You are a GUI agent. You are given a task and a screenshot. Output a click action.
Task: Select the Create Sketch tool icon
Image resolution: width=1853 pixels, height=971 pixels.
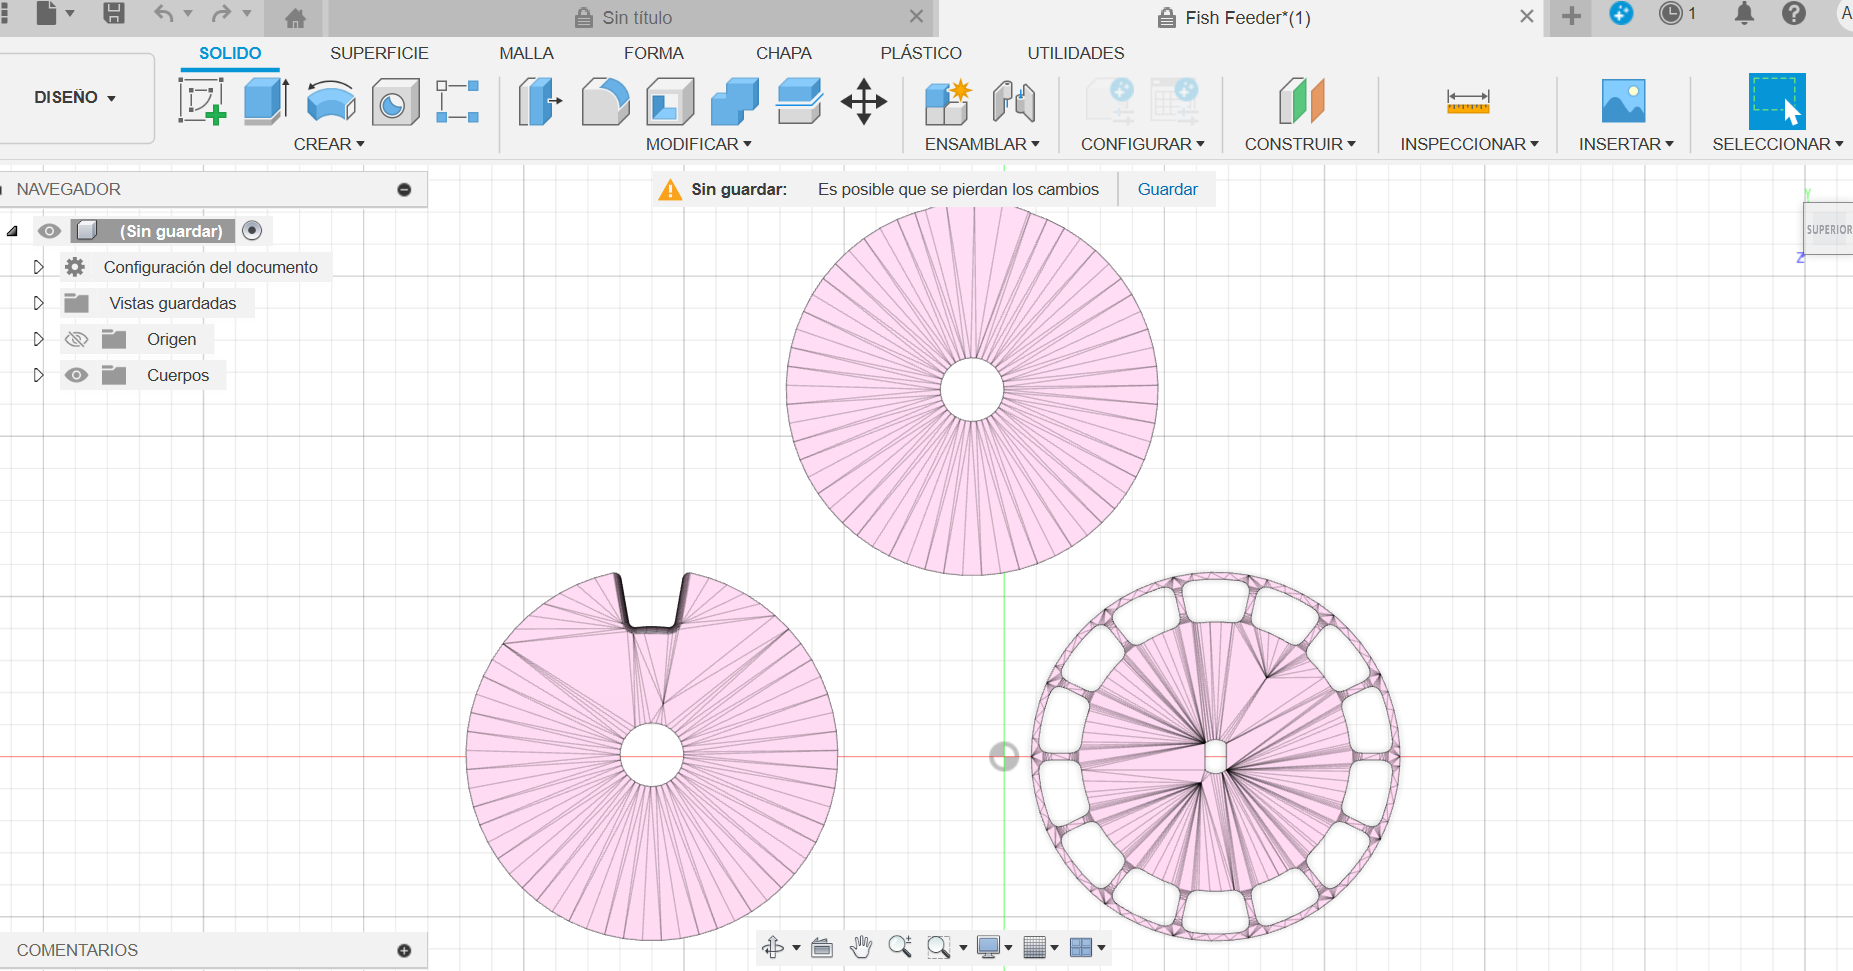(x=201, y=102)
